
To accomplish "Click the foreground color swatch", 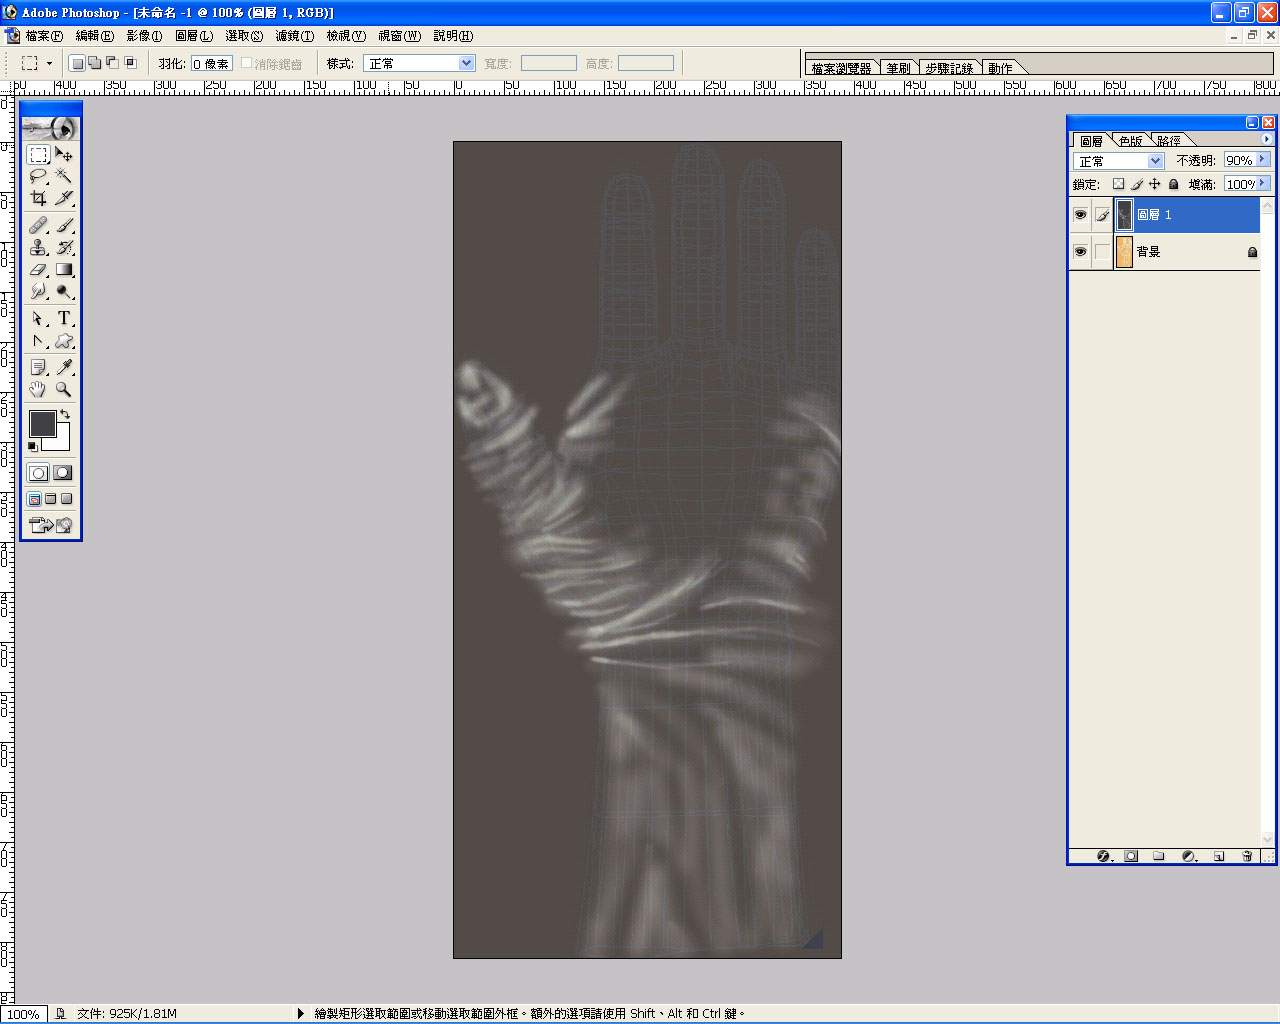I will click(42, 424).
